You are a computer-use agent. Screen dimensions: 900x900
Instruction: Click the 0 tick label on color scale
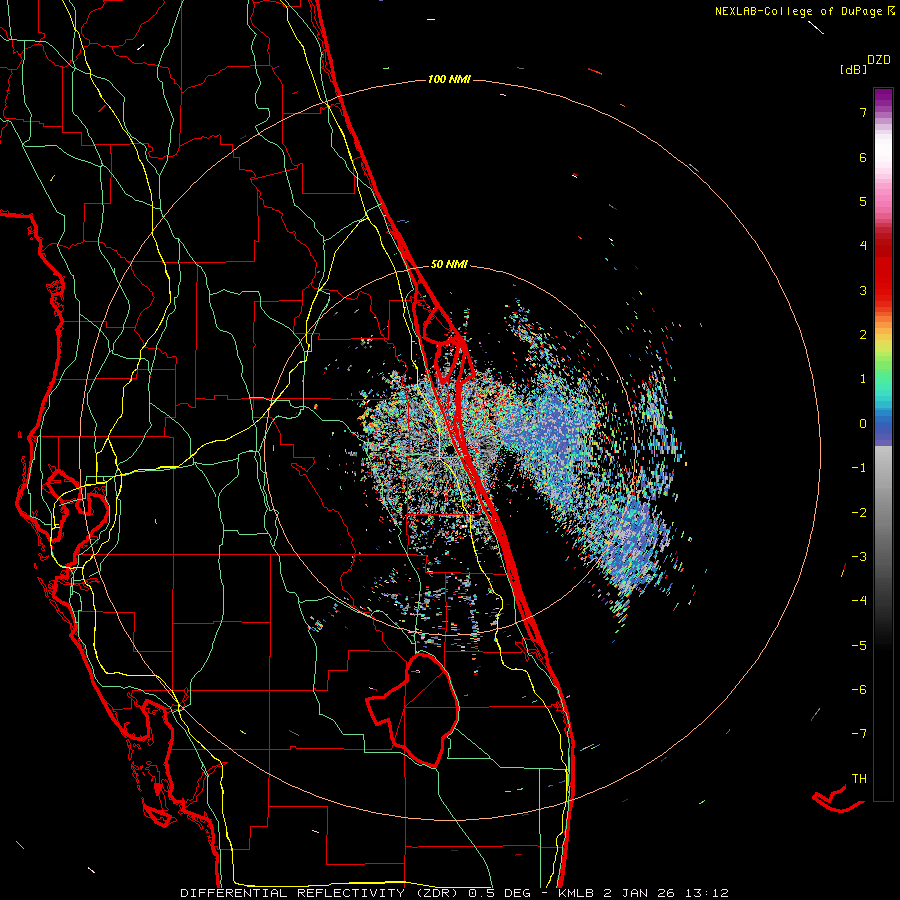[x=863, y=424]
